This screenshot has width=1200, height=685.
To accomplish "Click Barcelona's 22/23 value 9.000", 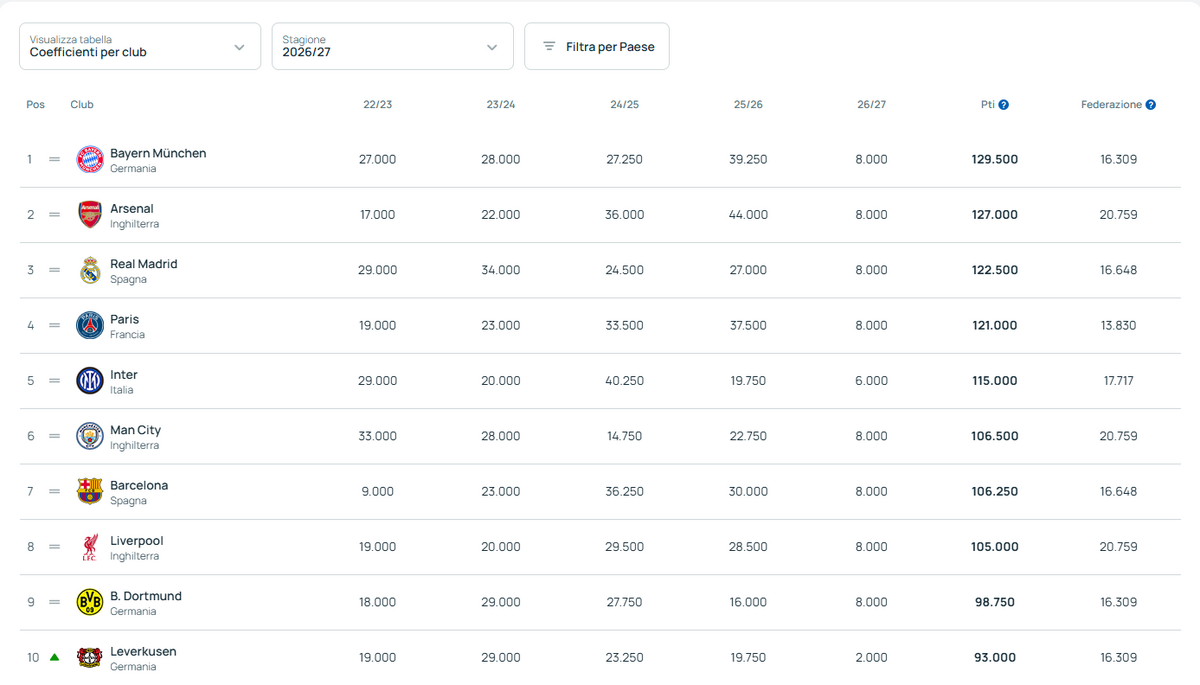I will (x=377, y=491).
